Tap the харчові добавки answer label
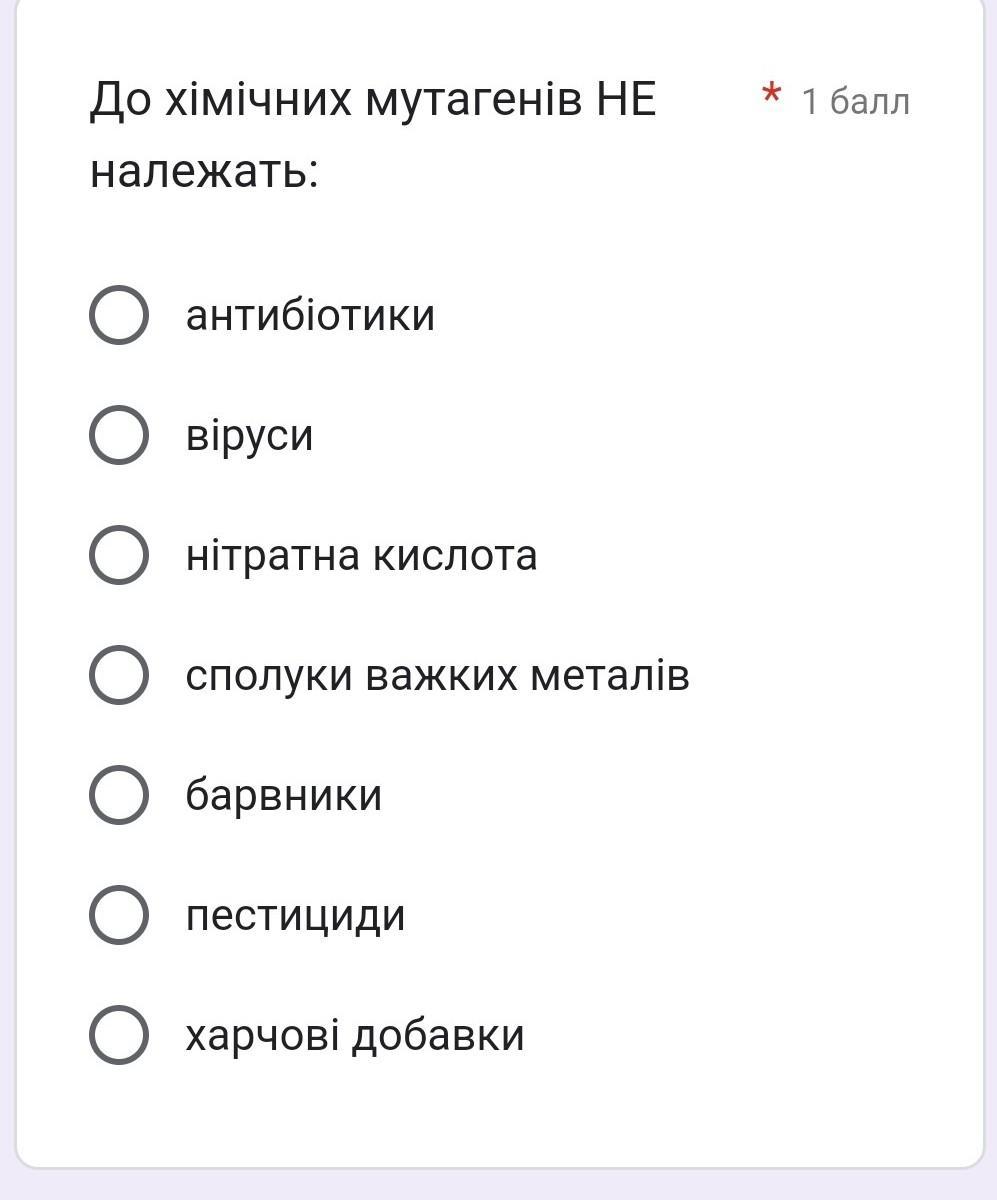The image size is (997, 1200). click(354, 1036)
